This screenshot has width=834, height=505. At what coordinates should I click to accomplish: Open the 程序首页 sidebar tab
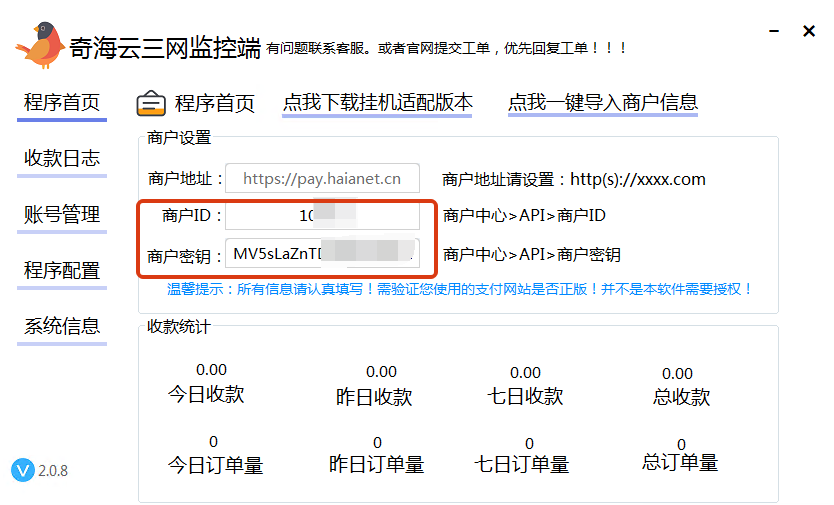(62, 102)
